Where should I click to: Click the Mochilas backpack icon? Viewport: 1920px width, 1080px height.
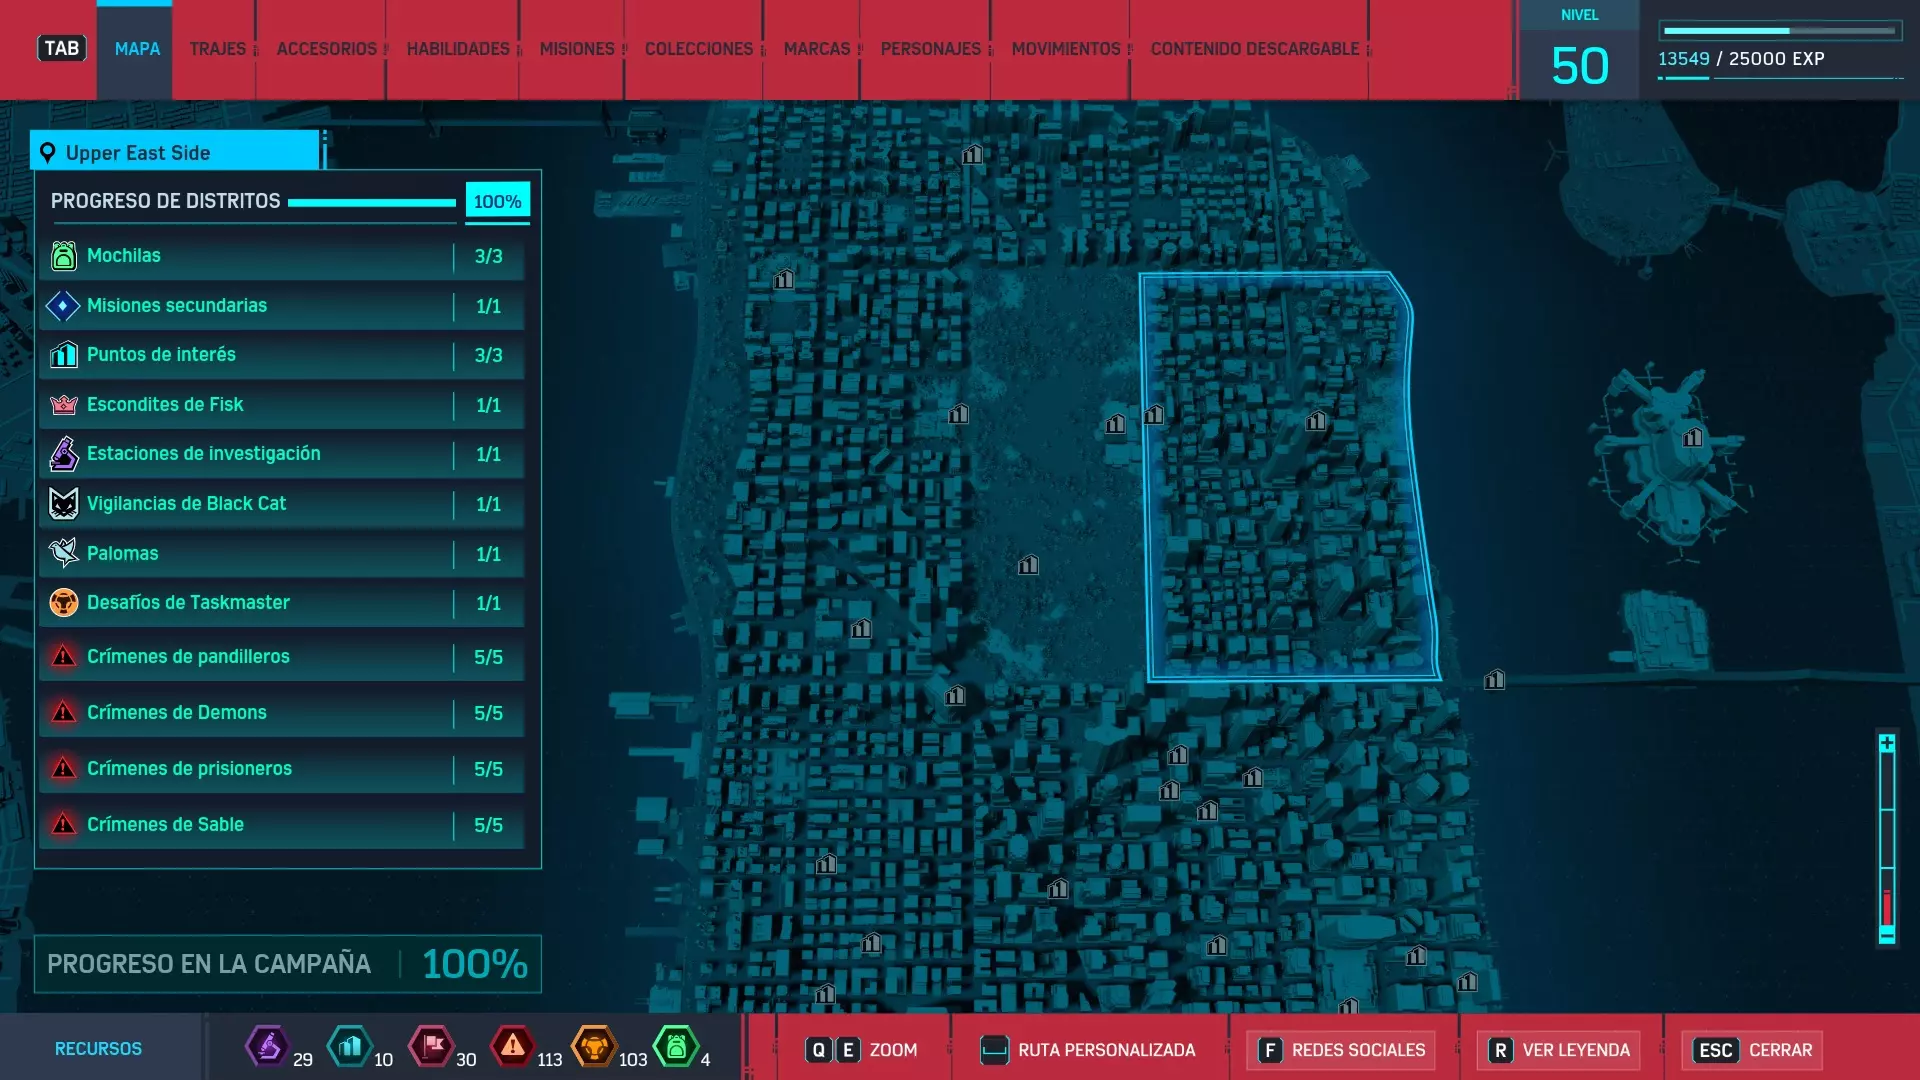(63, 256)
